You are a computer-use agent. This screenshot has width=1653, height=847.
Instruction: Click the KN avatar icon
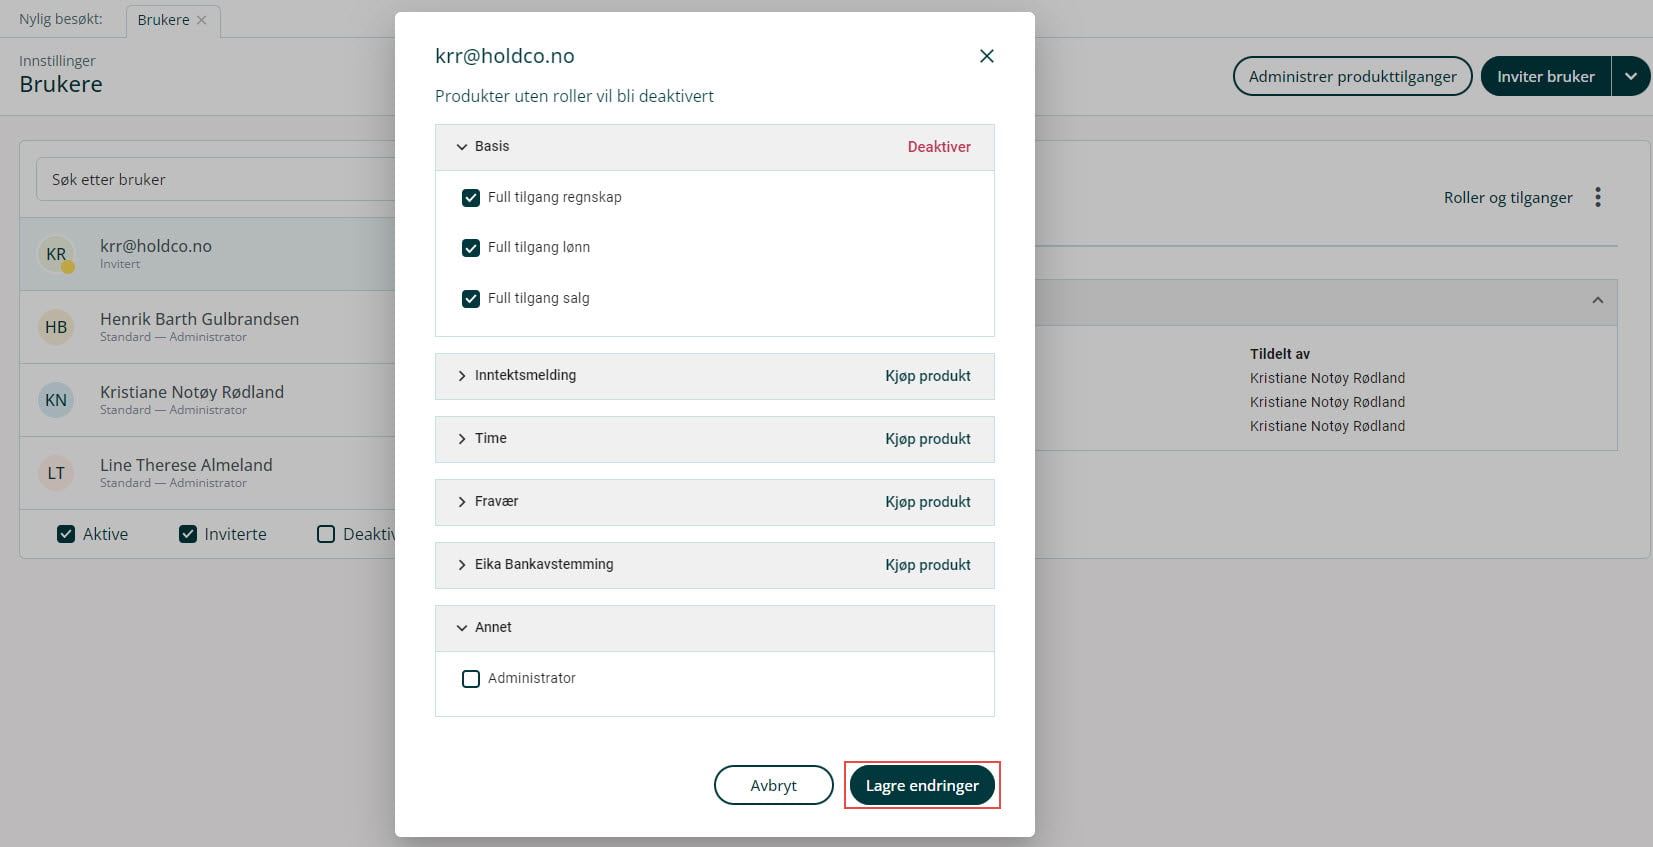coord(56,400)
